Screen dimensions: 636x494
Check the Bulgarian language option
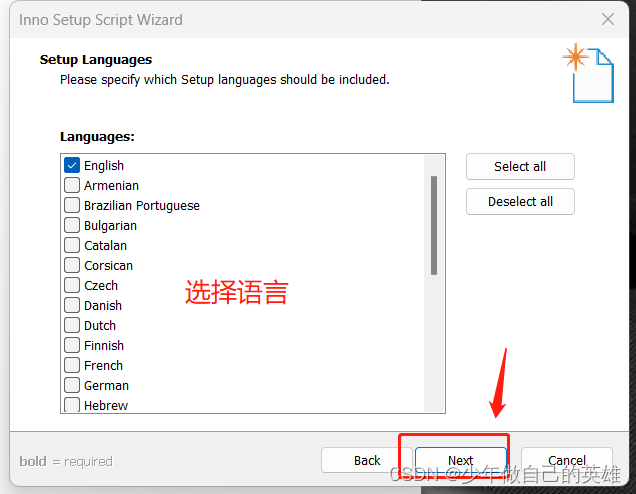[x=72, y=225]
